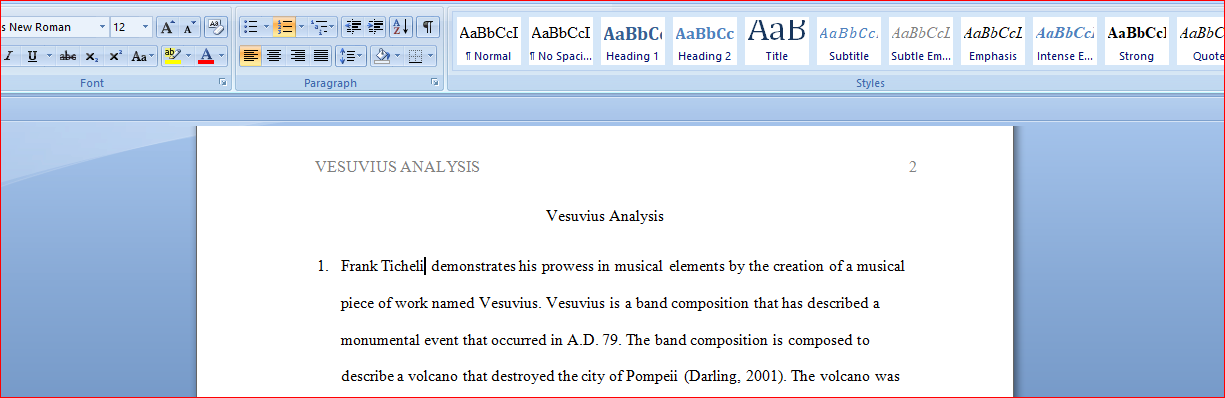The height and width of the screenshot is (398, 1225).
Task: Decrease paragraph indent
Action: tap(352, 27)
